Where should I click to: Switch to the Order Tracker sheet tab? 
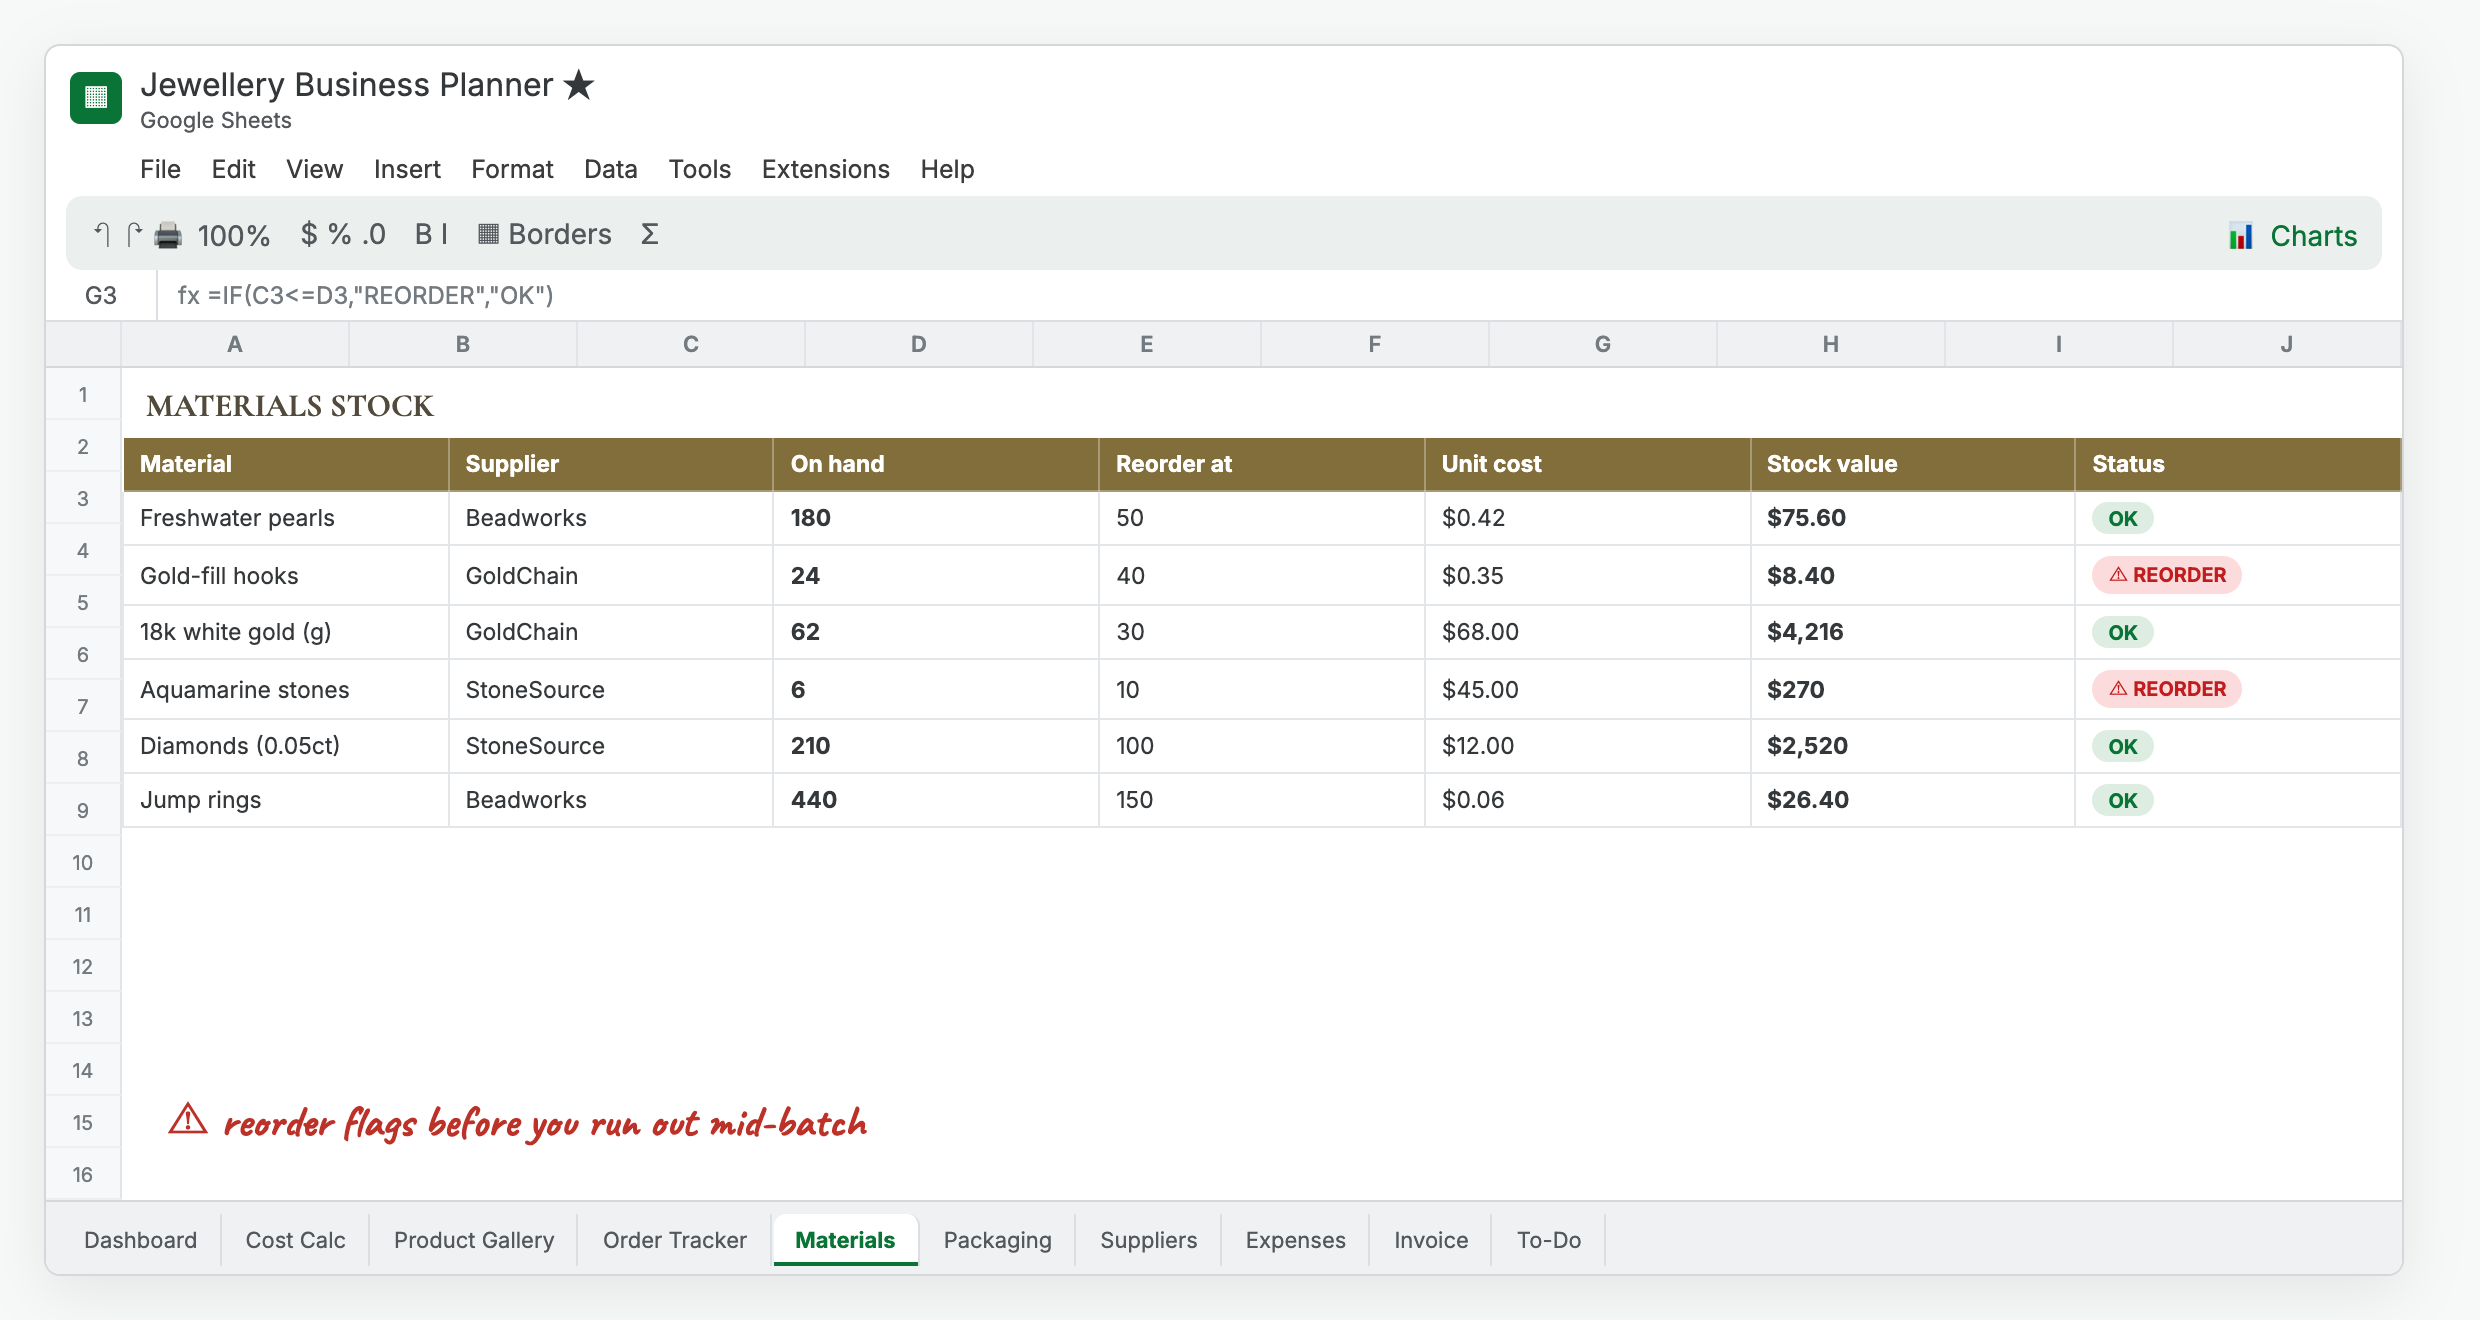coord(674,1240)
